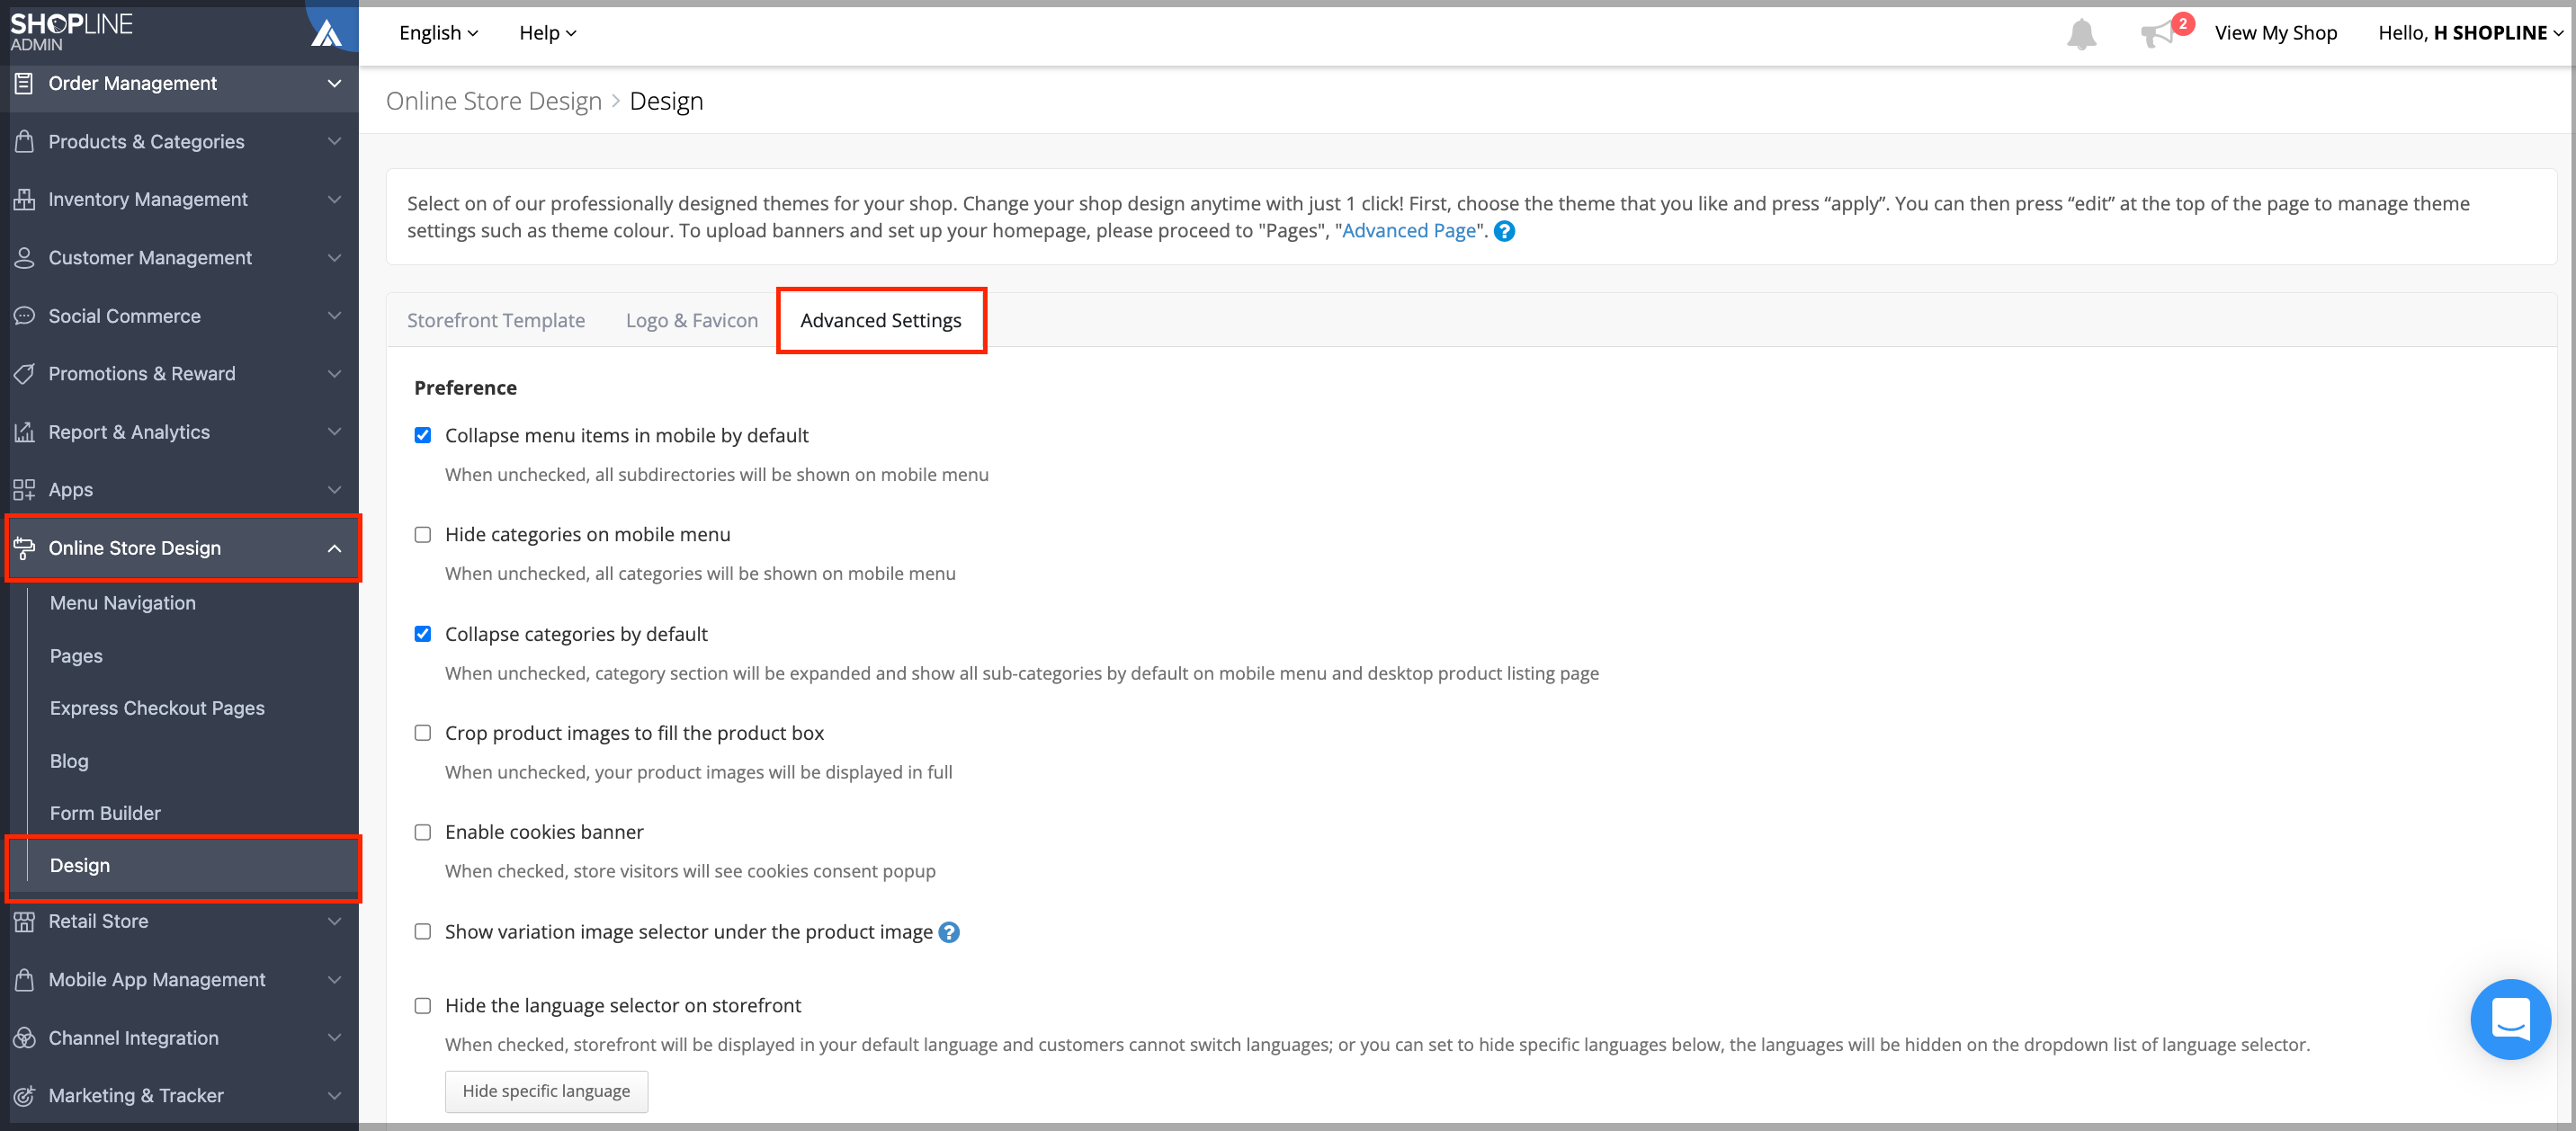Click the Apps grid icon in sidebar
This screenshot has height=1131, width=2576.
pos(24,490)
